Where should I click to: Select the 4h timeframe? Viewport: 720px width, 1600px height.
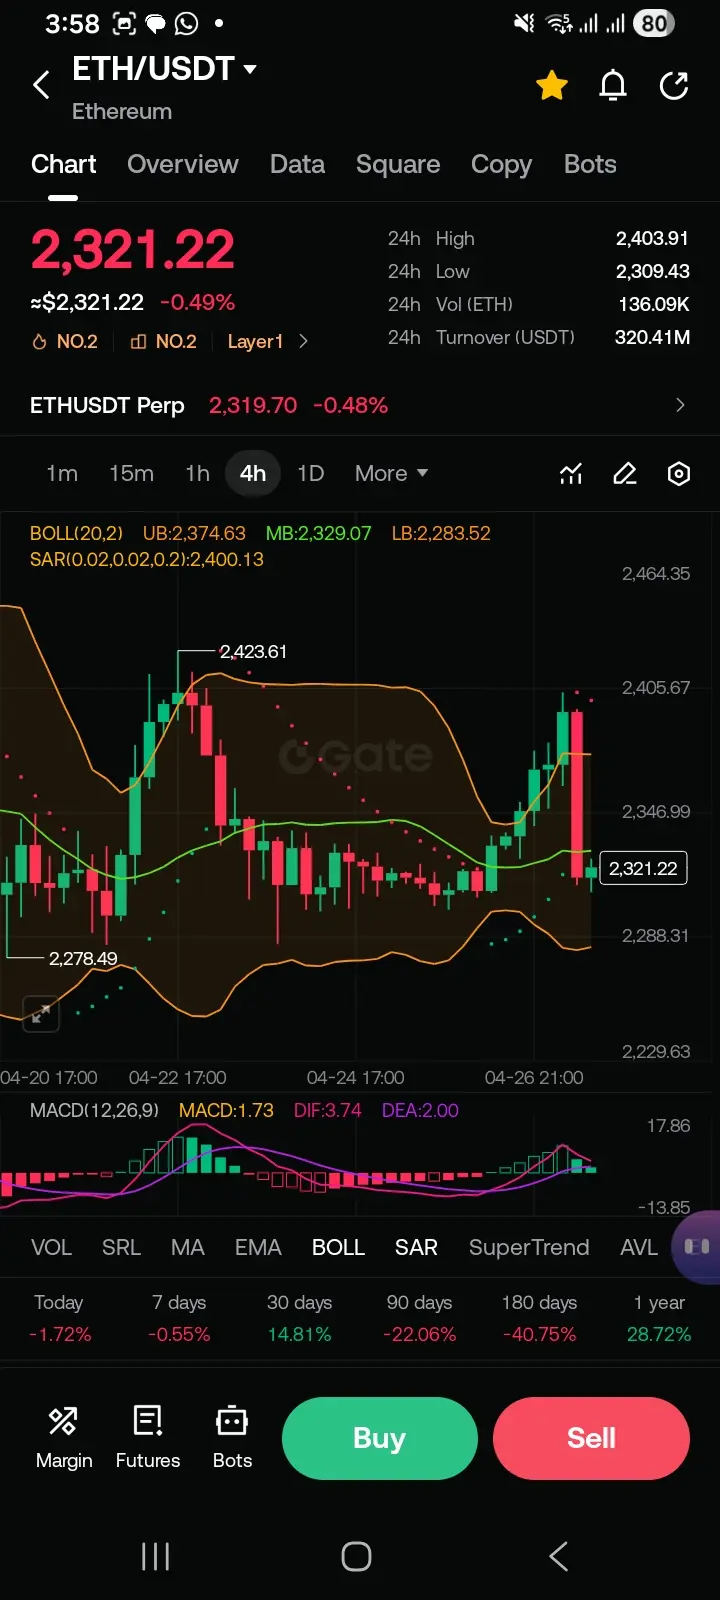click(253, 473)
